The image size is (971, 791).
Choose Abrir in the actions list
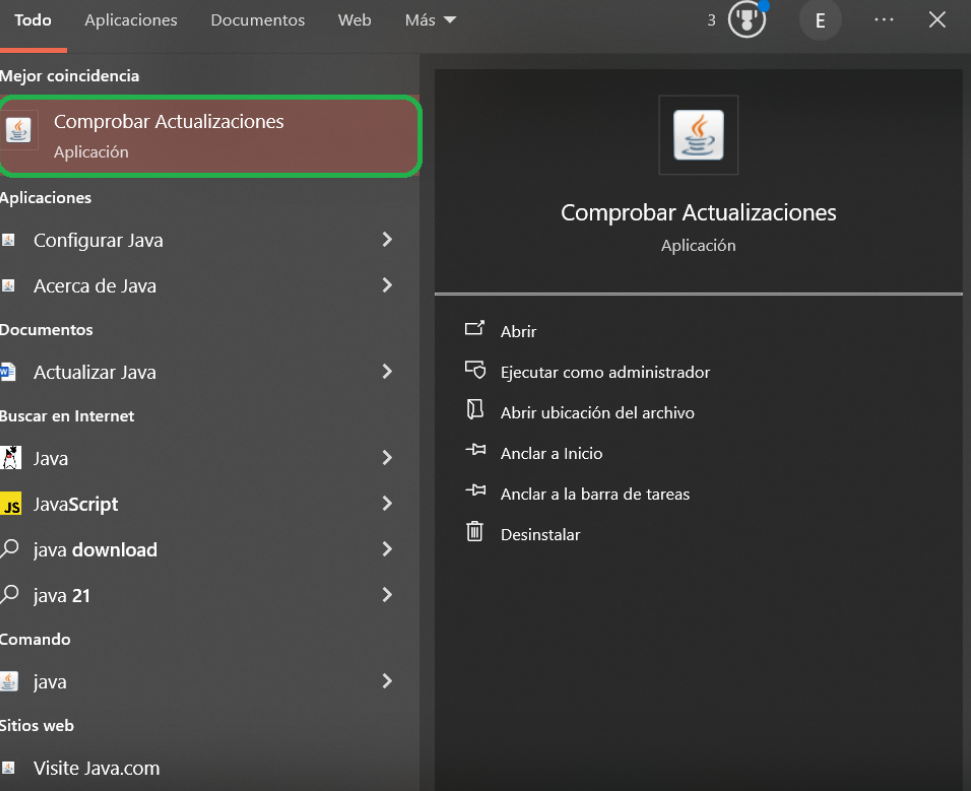(518, 331)
